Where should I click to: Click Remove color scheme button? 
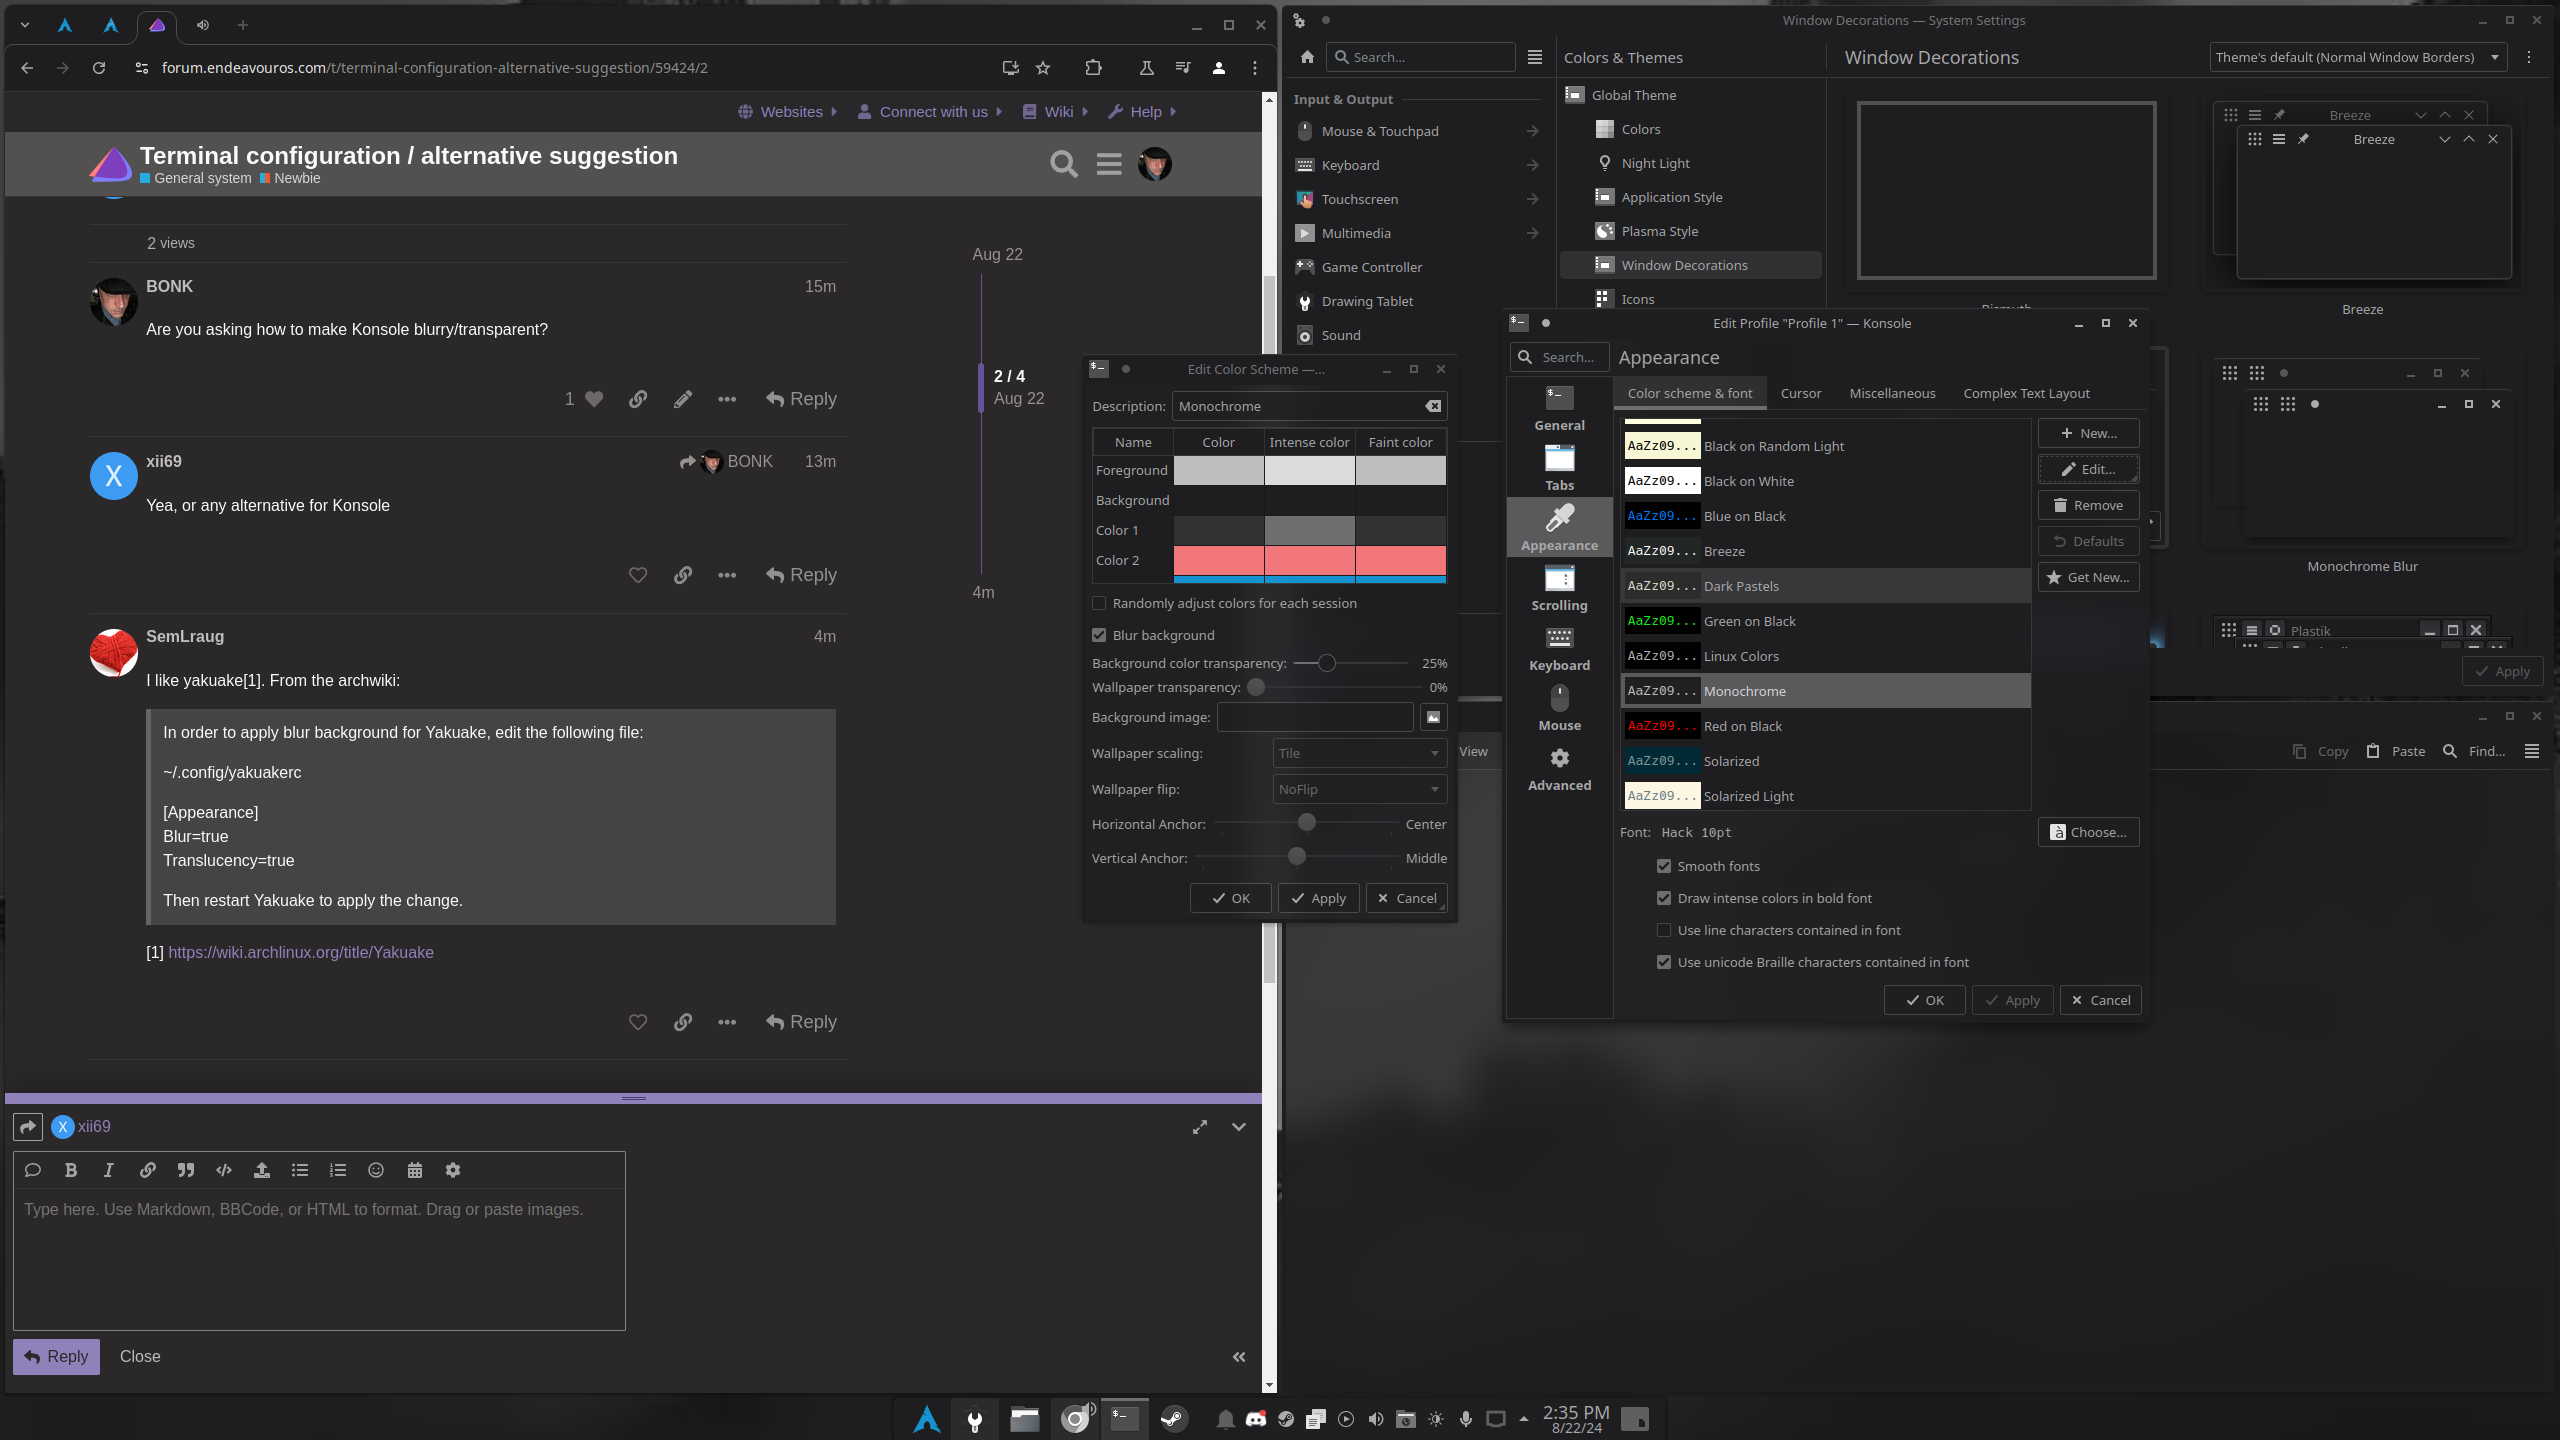[x=2088, y=505]
